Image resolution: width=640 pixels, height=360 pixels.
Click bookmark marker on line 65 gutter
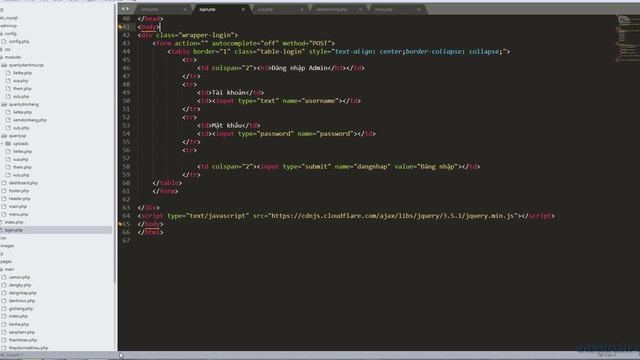pyautogui.click(x=120, y=224)
